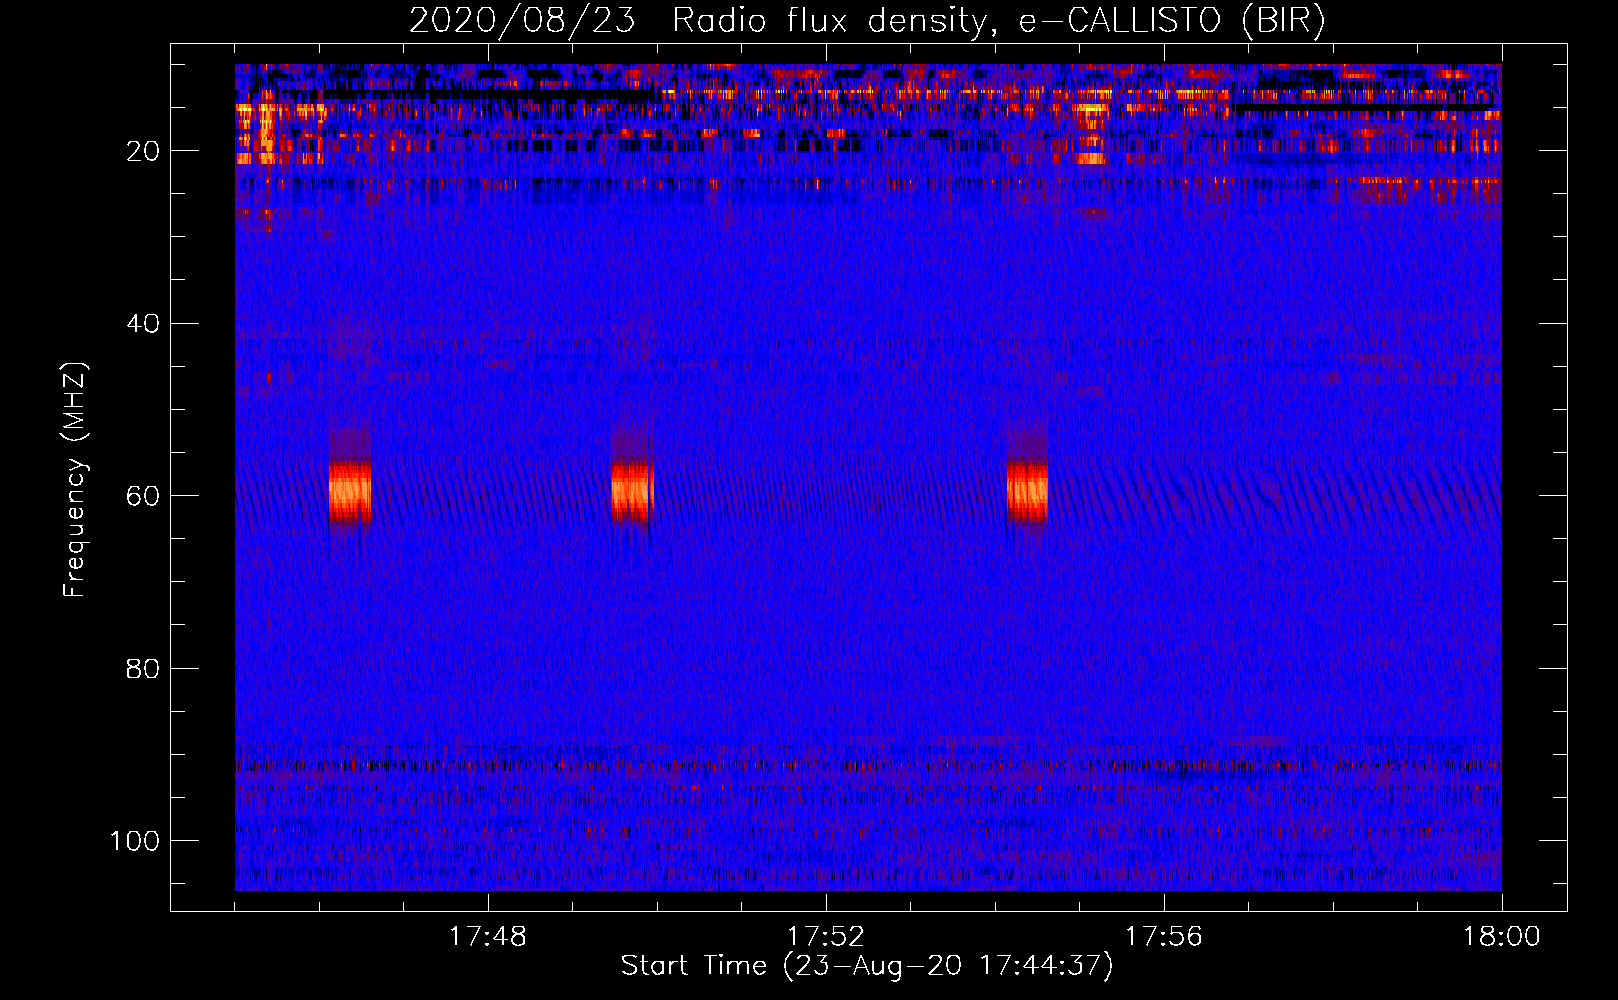The width and height of the screenshot is (1618, 1000).
Task: Click the 'Frequency (MHZ)' y-axis label
Action: (75, 479)
